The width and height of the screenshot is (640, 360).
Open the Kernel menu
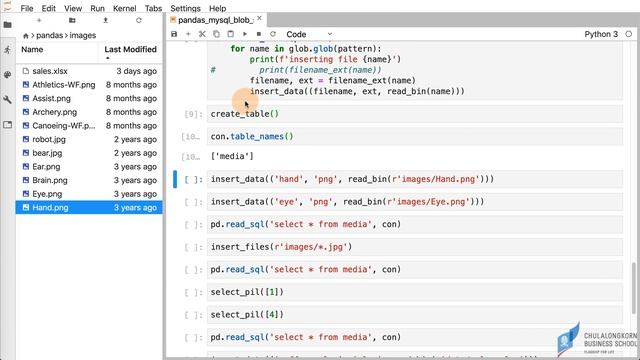(x=124, y=8)
